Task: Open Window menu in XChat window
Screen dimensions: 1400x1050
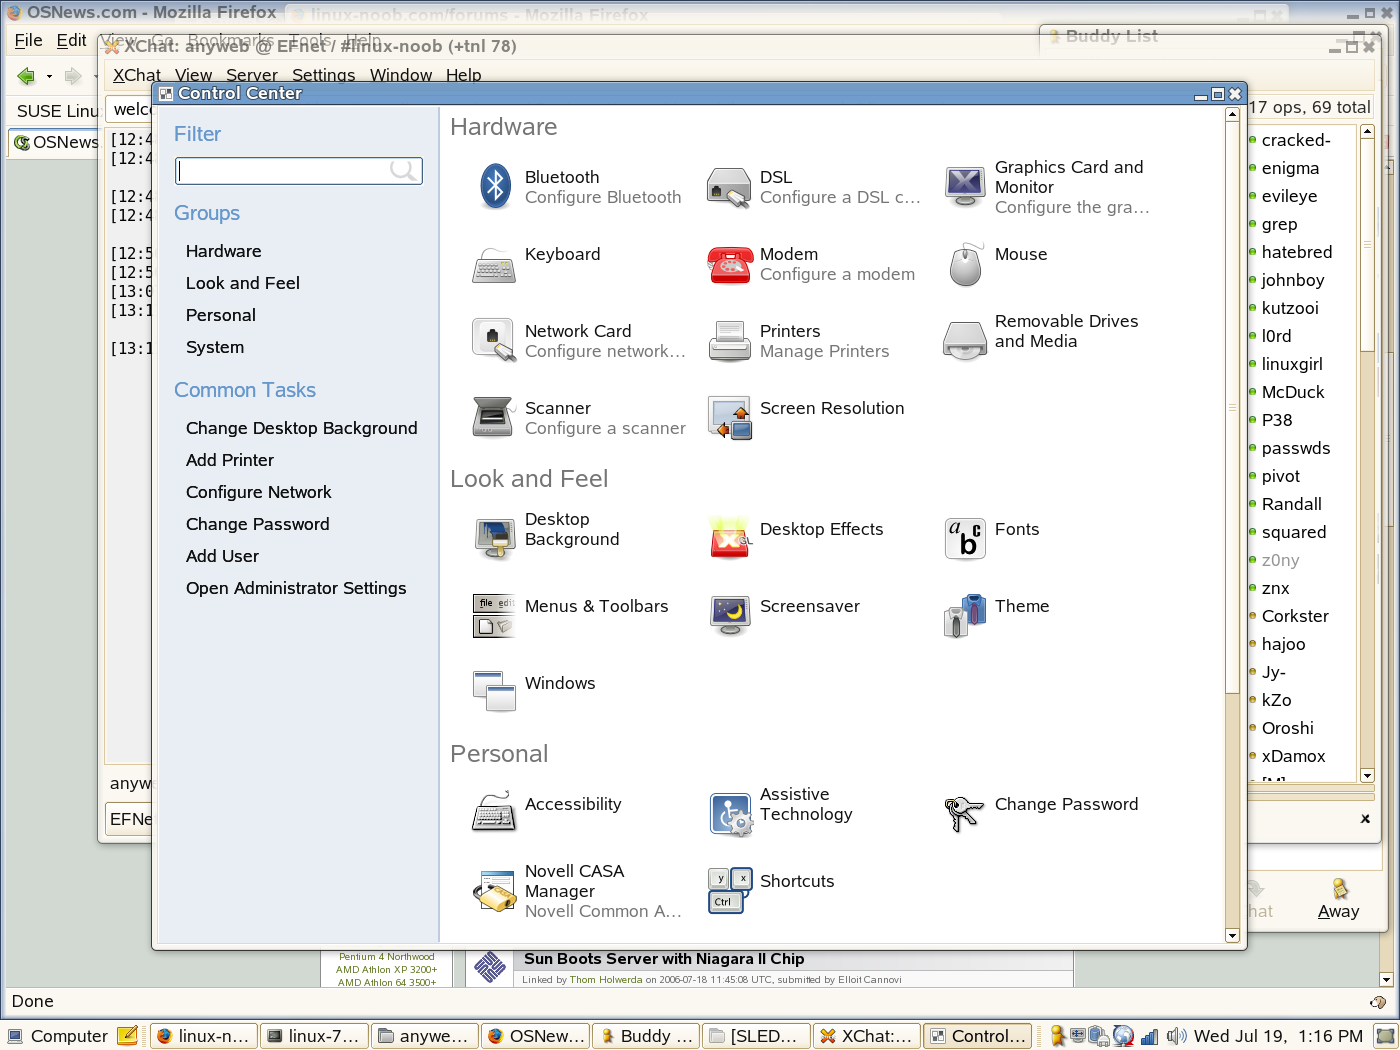Action: tap(400, 75)
